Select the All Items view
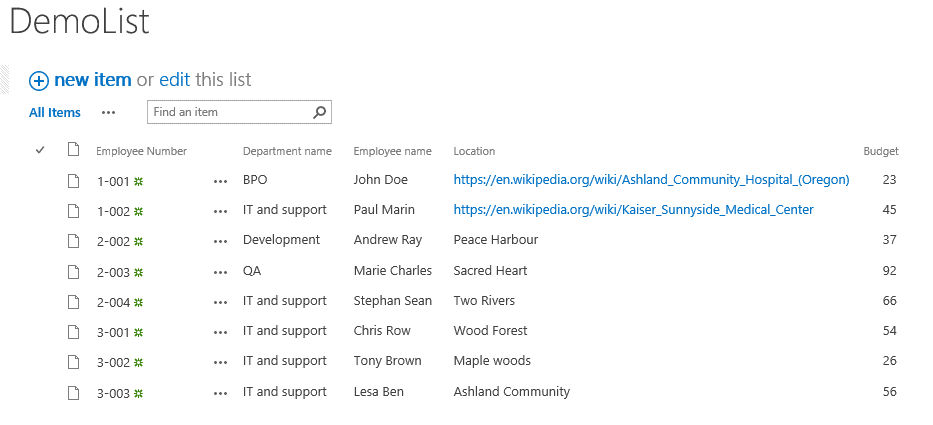Viewport: 933px width, 425px height. pyautogui.click(x=54, y=113)
